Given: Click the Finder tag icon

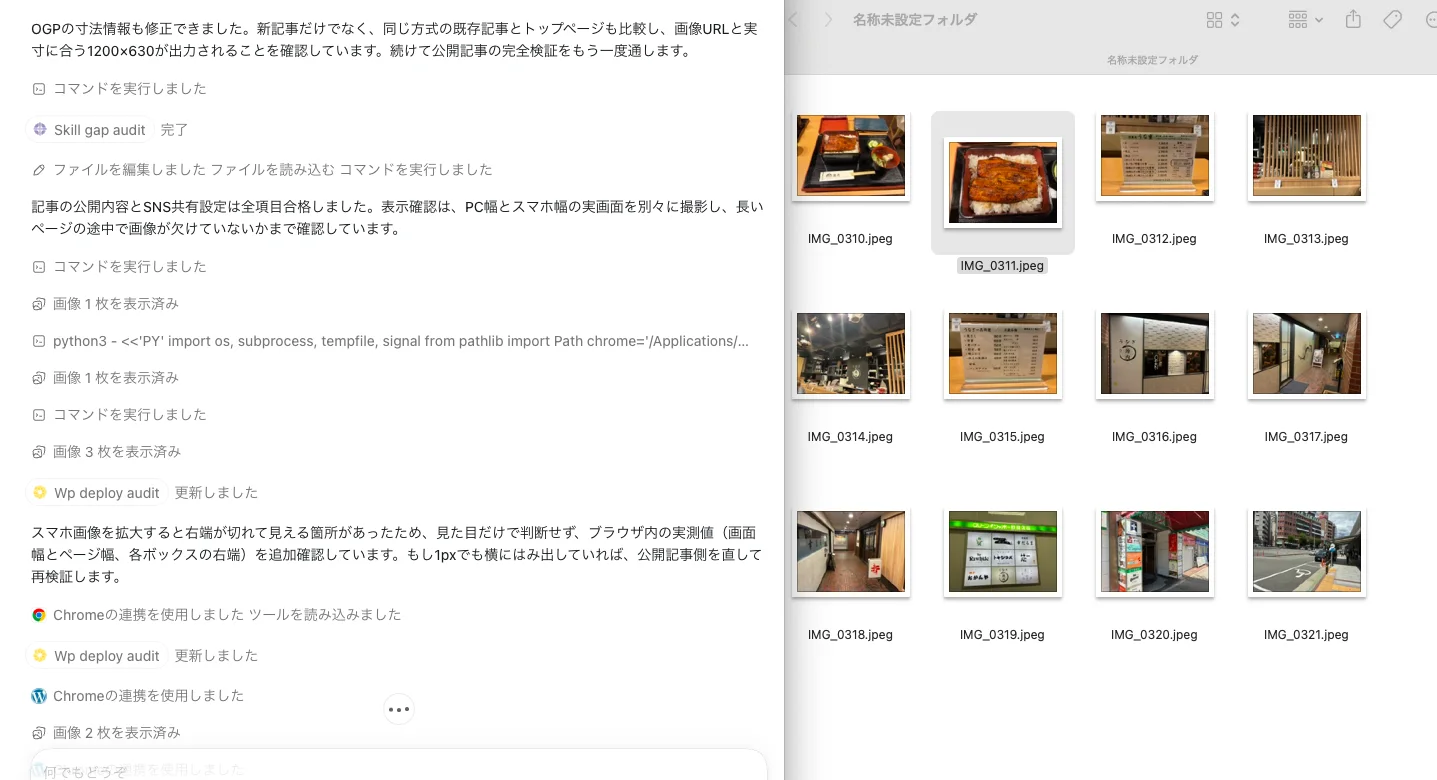Looking at the screenshot, I should [1392, 20].
